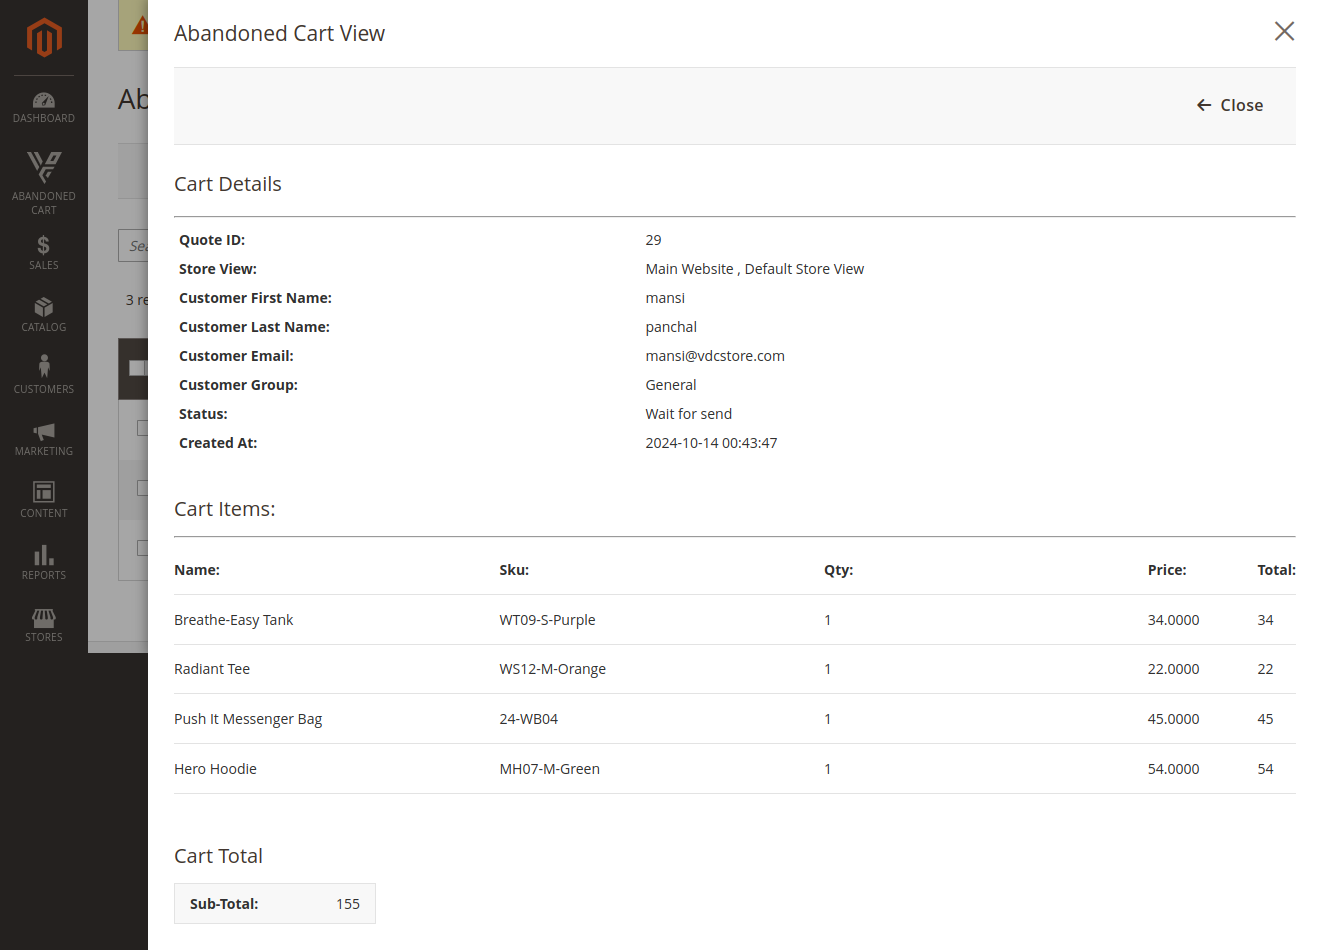Image resolution: width=1322 pixels, height=950 pixels.
Task: Tick the second grid row checkbox
Action: click(x=142, y=488)
